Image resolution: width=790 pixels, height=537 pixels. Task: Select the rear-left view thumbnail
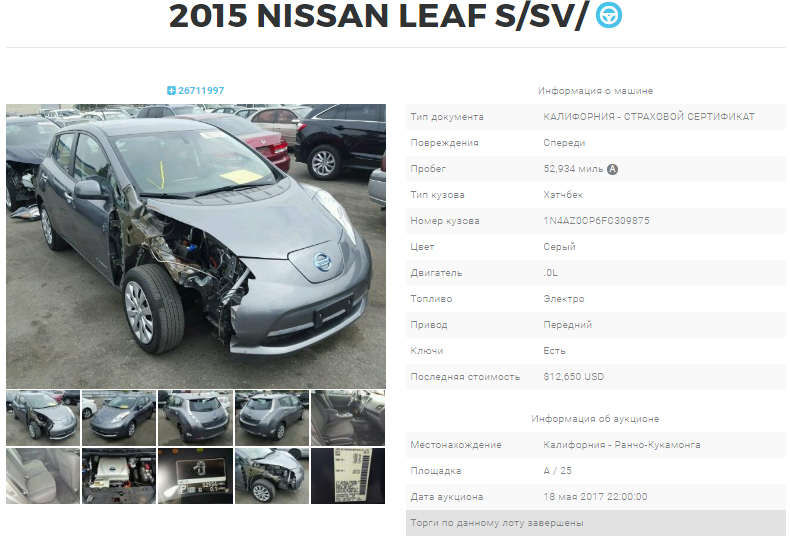tap(195, 418)
